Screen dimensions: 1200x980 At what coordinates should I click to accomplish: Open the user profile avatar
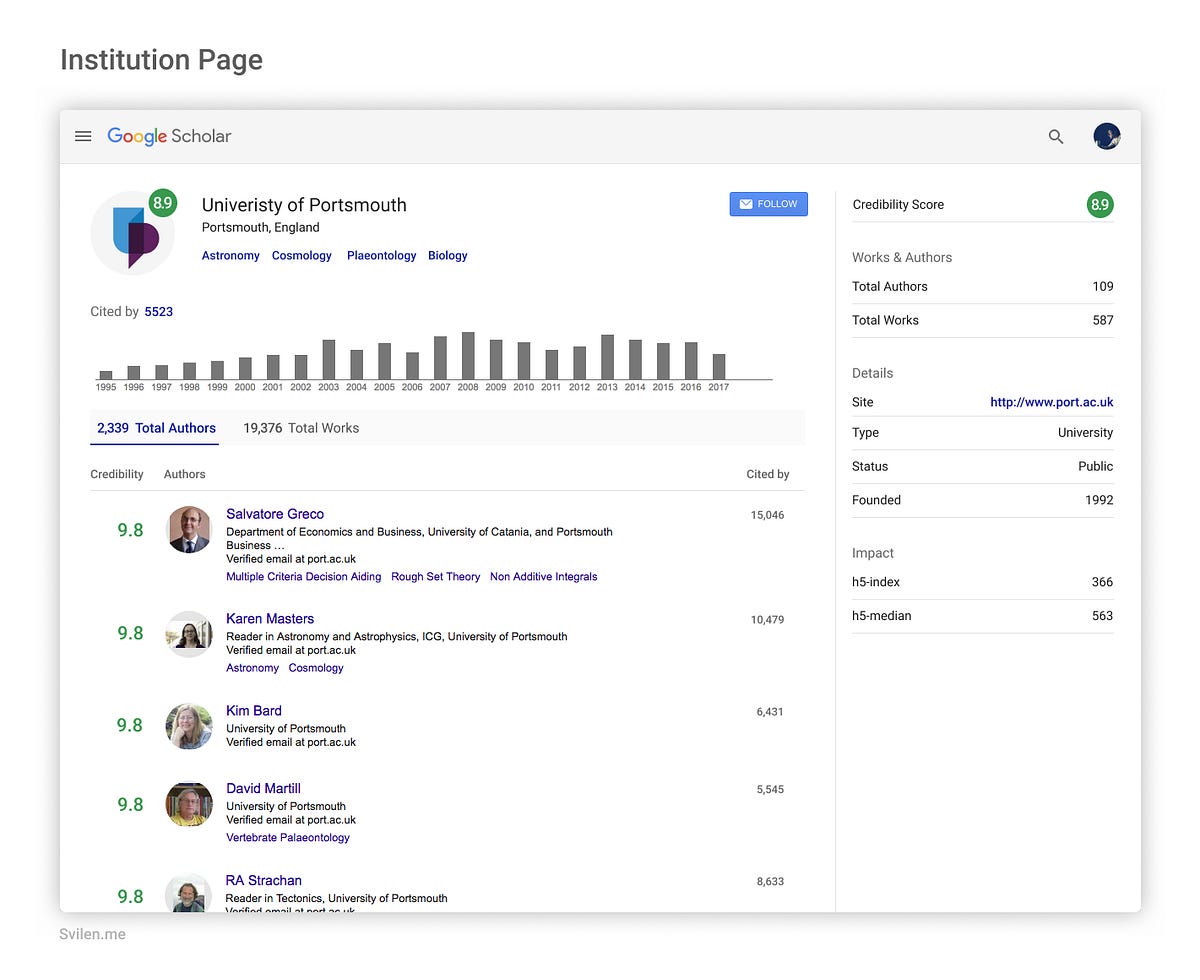pos(1106,137)
